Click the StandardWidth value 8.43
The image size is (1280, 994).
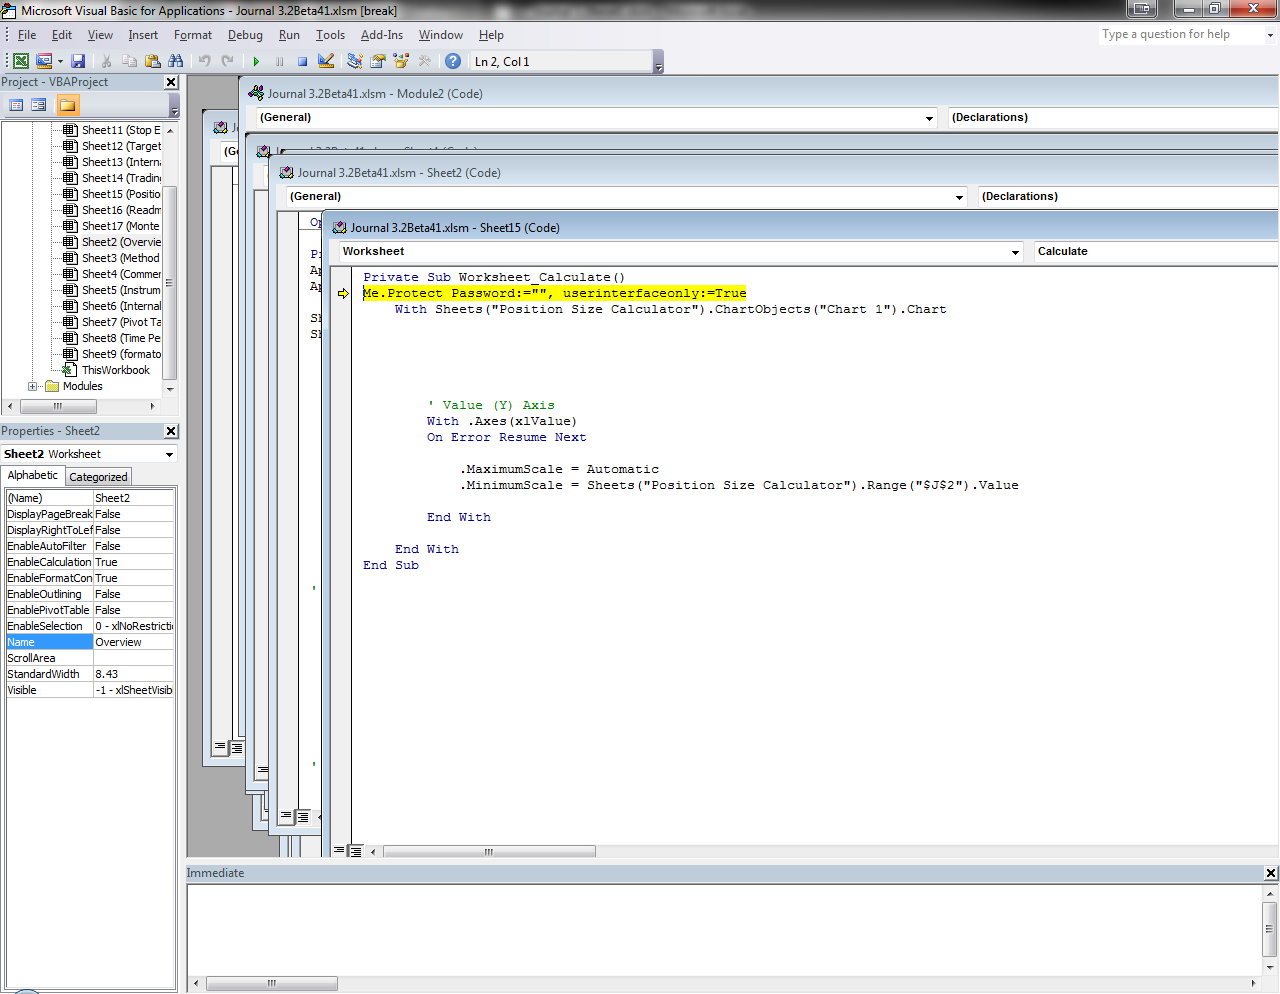click(134, 674)
